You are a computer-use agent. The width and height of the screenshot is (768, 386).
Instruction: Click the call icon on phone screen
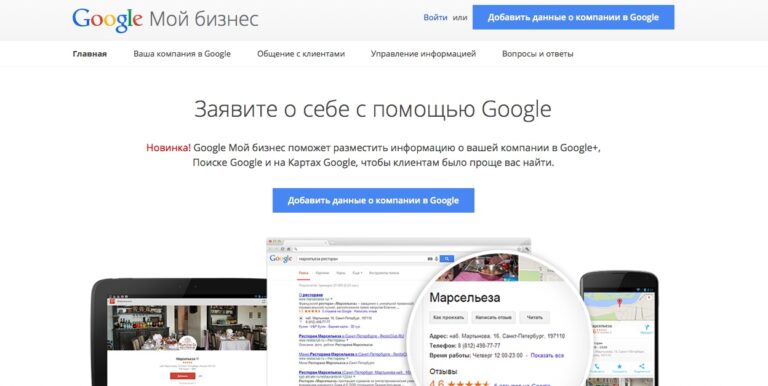tap(597, 367)
